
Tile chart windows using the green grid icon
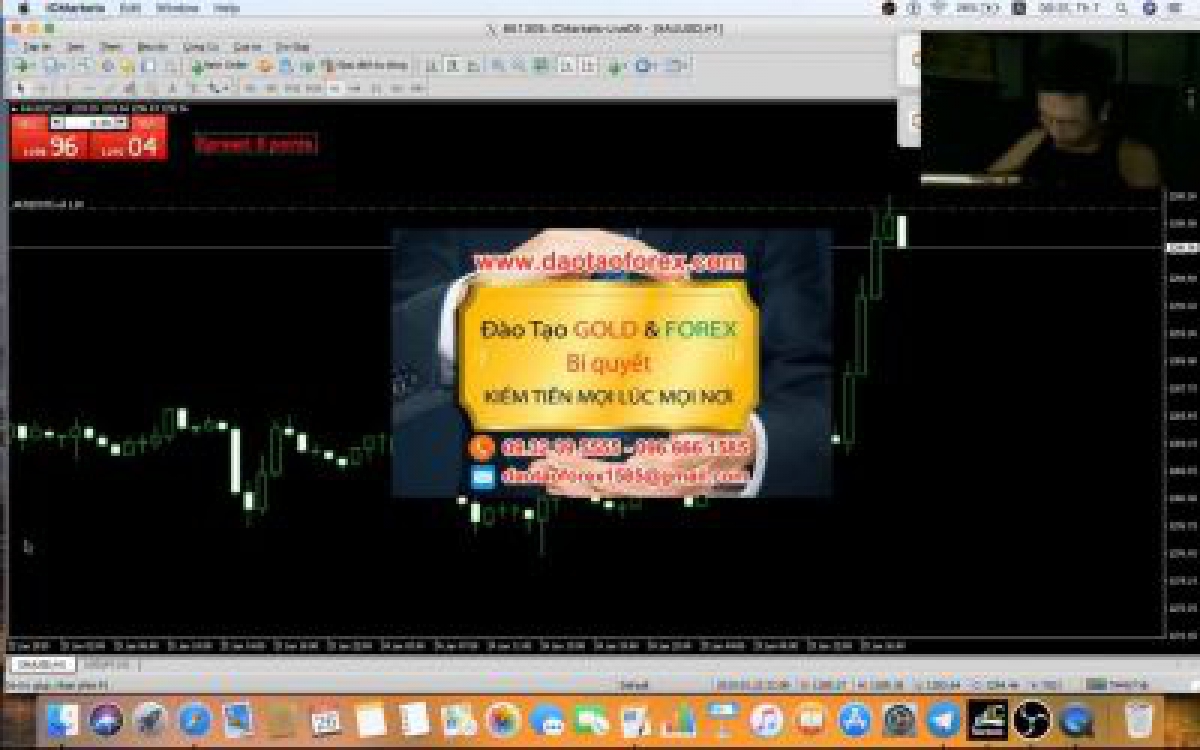coord(540,65)
